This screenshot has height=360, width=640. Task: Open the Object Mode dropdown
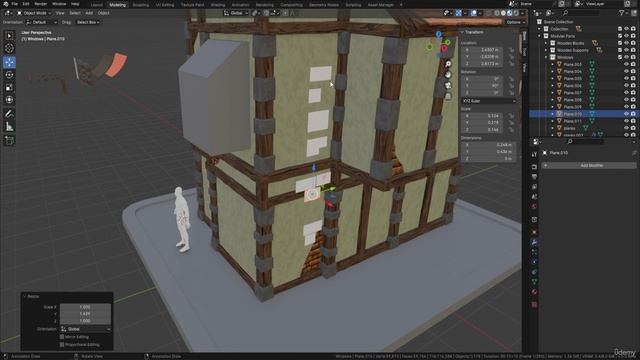[34, 13]
